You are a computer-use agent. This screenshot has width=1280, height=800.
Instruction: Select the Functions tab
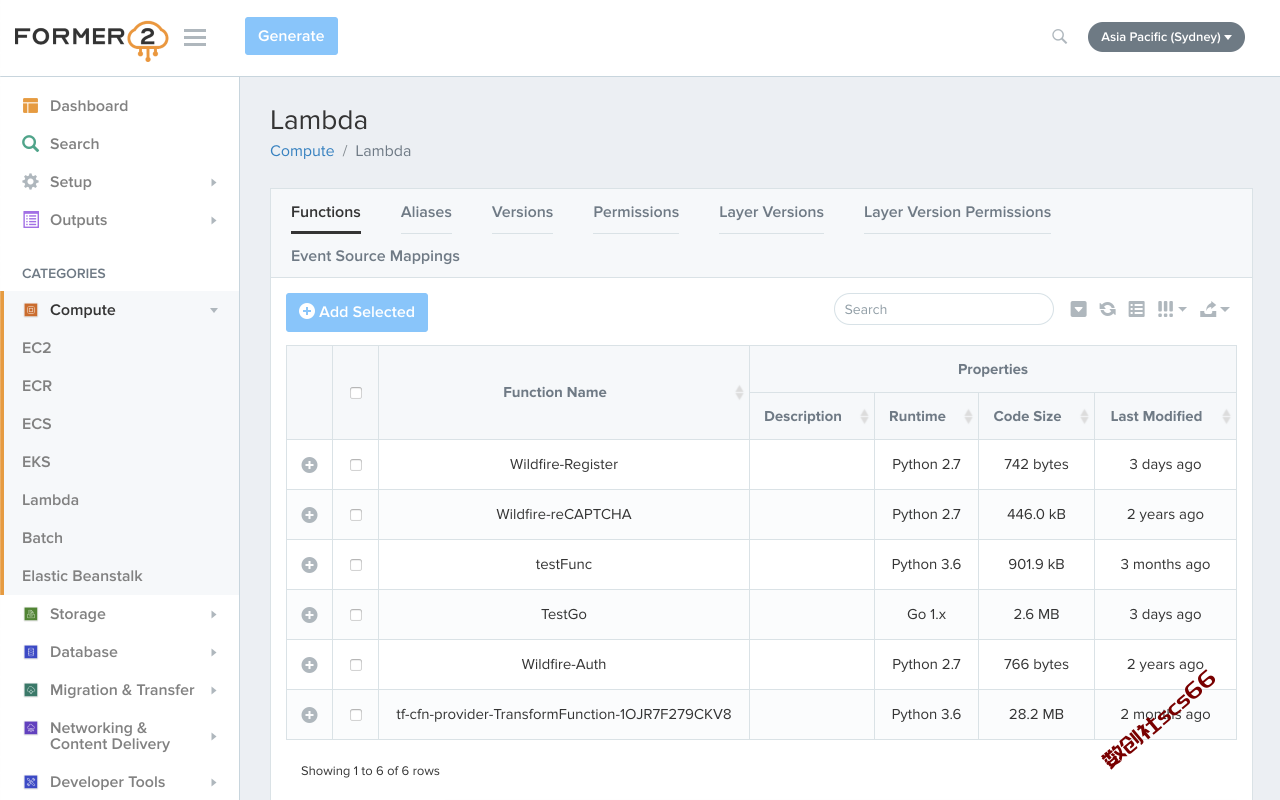[326, 212]
